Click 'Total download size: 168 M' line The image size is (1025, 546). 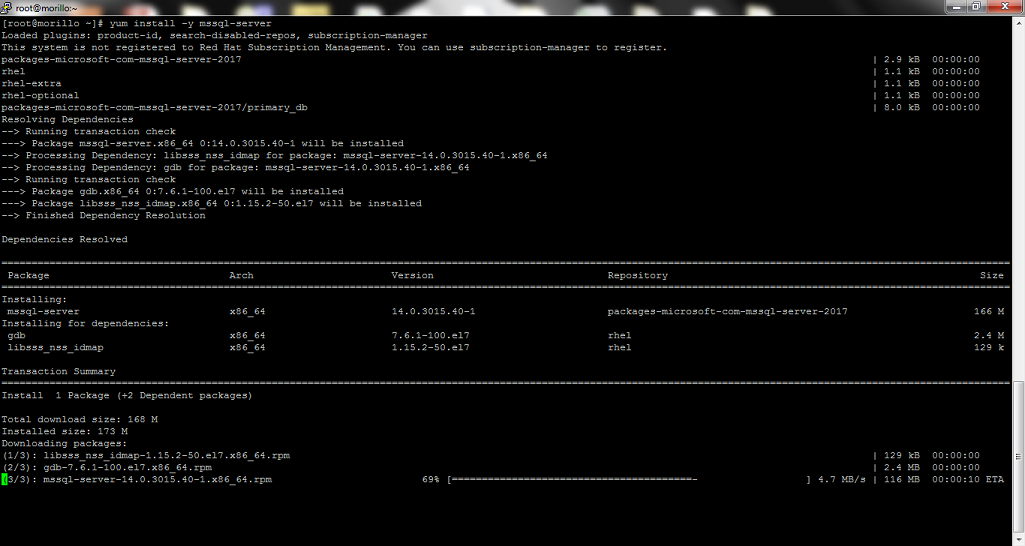pyautogui.click(x=80, y=419)
